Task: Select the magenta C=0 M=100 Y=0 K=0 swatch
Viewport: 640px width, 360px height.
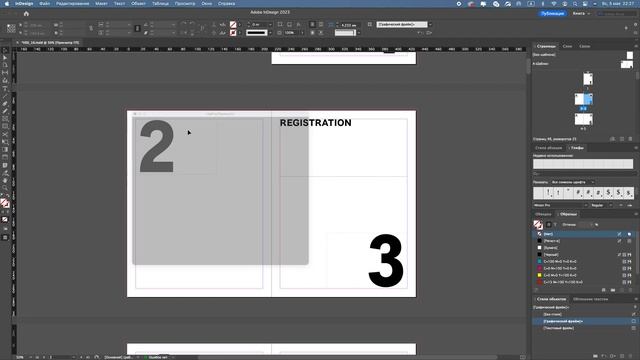Action: tap(584, 269)
